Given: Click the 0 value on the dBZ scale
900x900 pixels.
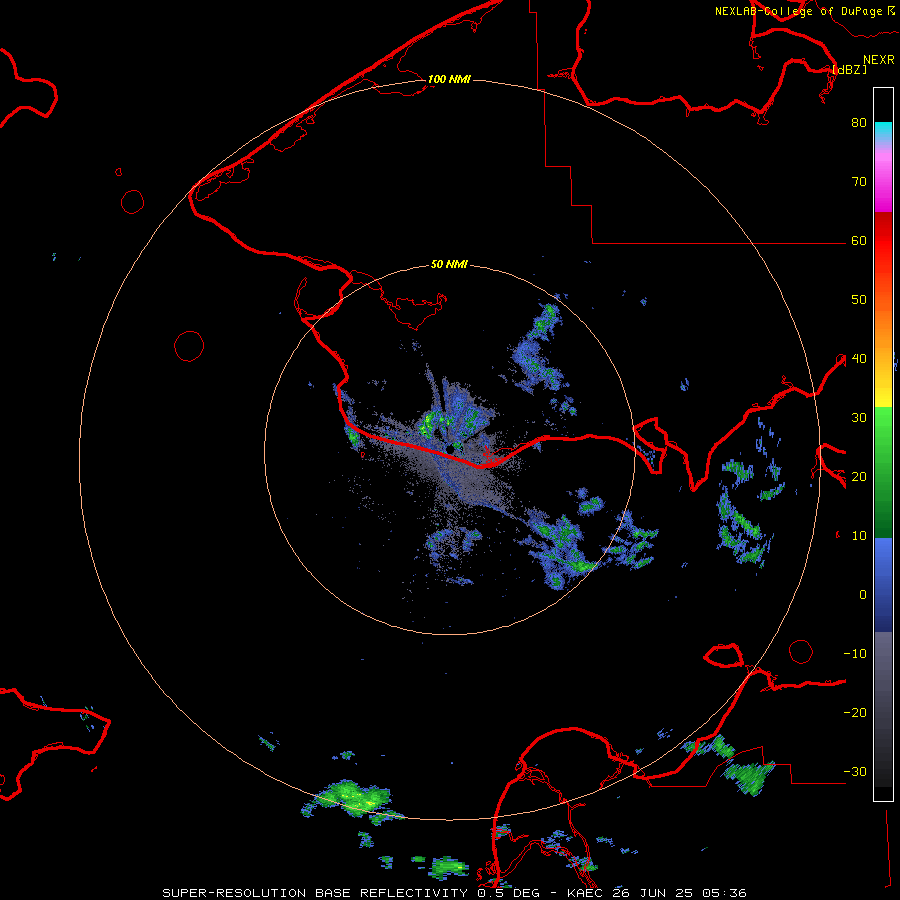Looking at the screenshot, I should click(863, 595).
